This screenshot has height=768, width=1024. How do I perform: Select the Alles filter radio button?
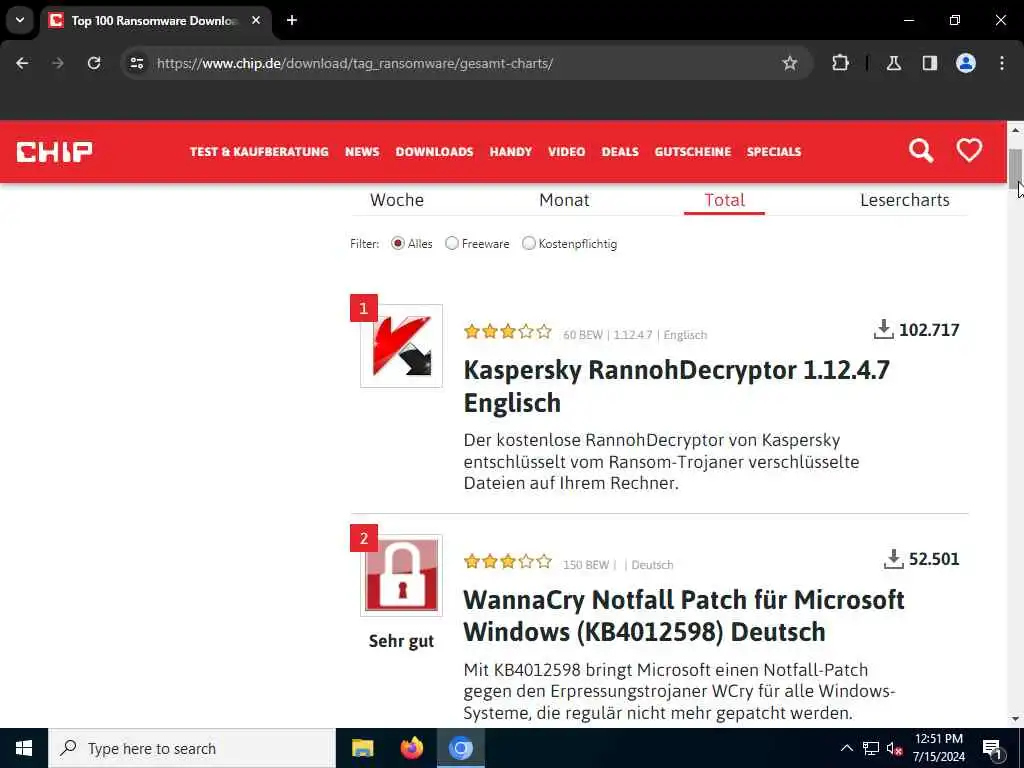pyautogui.click(x=398, y=244)
